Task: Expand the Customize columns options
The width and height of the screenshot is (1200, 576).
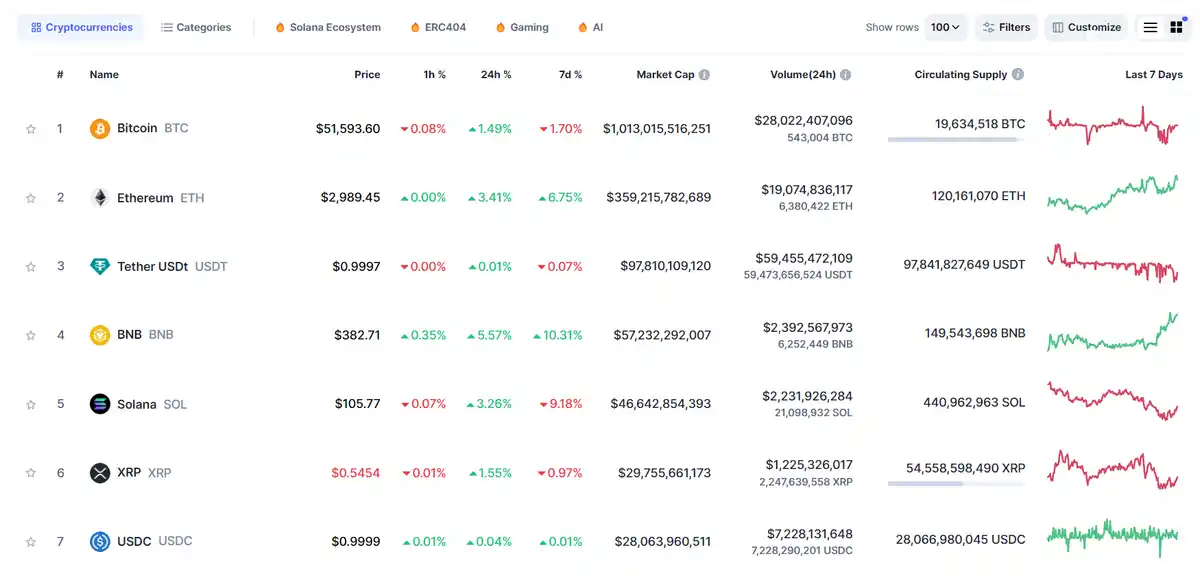Action: pyautogui.click(x=1086, y=28)
